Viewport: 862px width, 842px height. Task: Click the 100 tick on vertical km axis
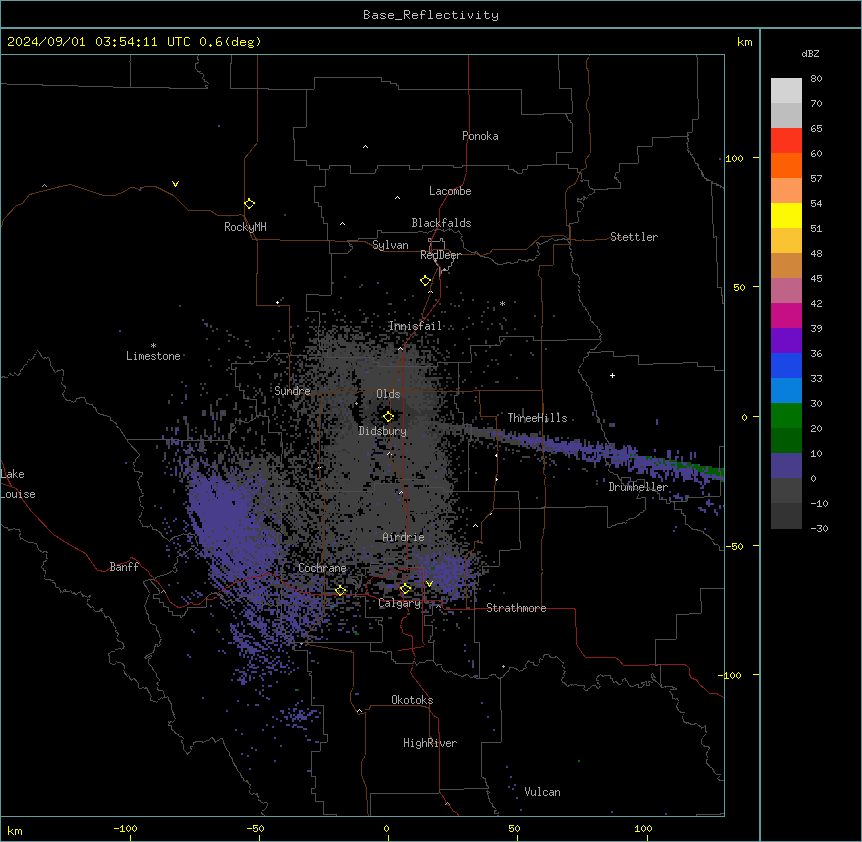tap(735, 159)
